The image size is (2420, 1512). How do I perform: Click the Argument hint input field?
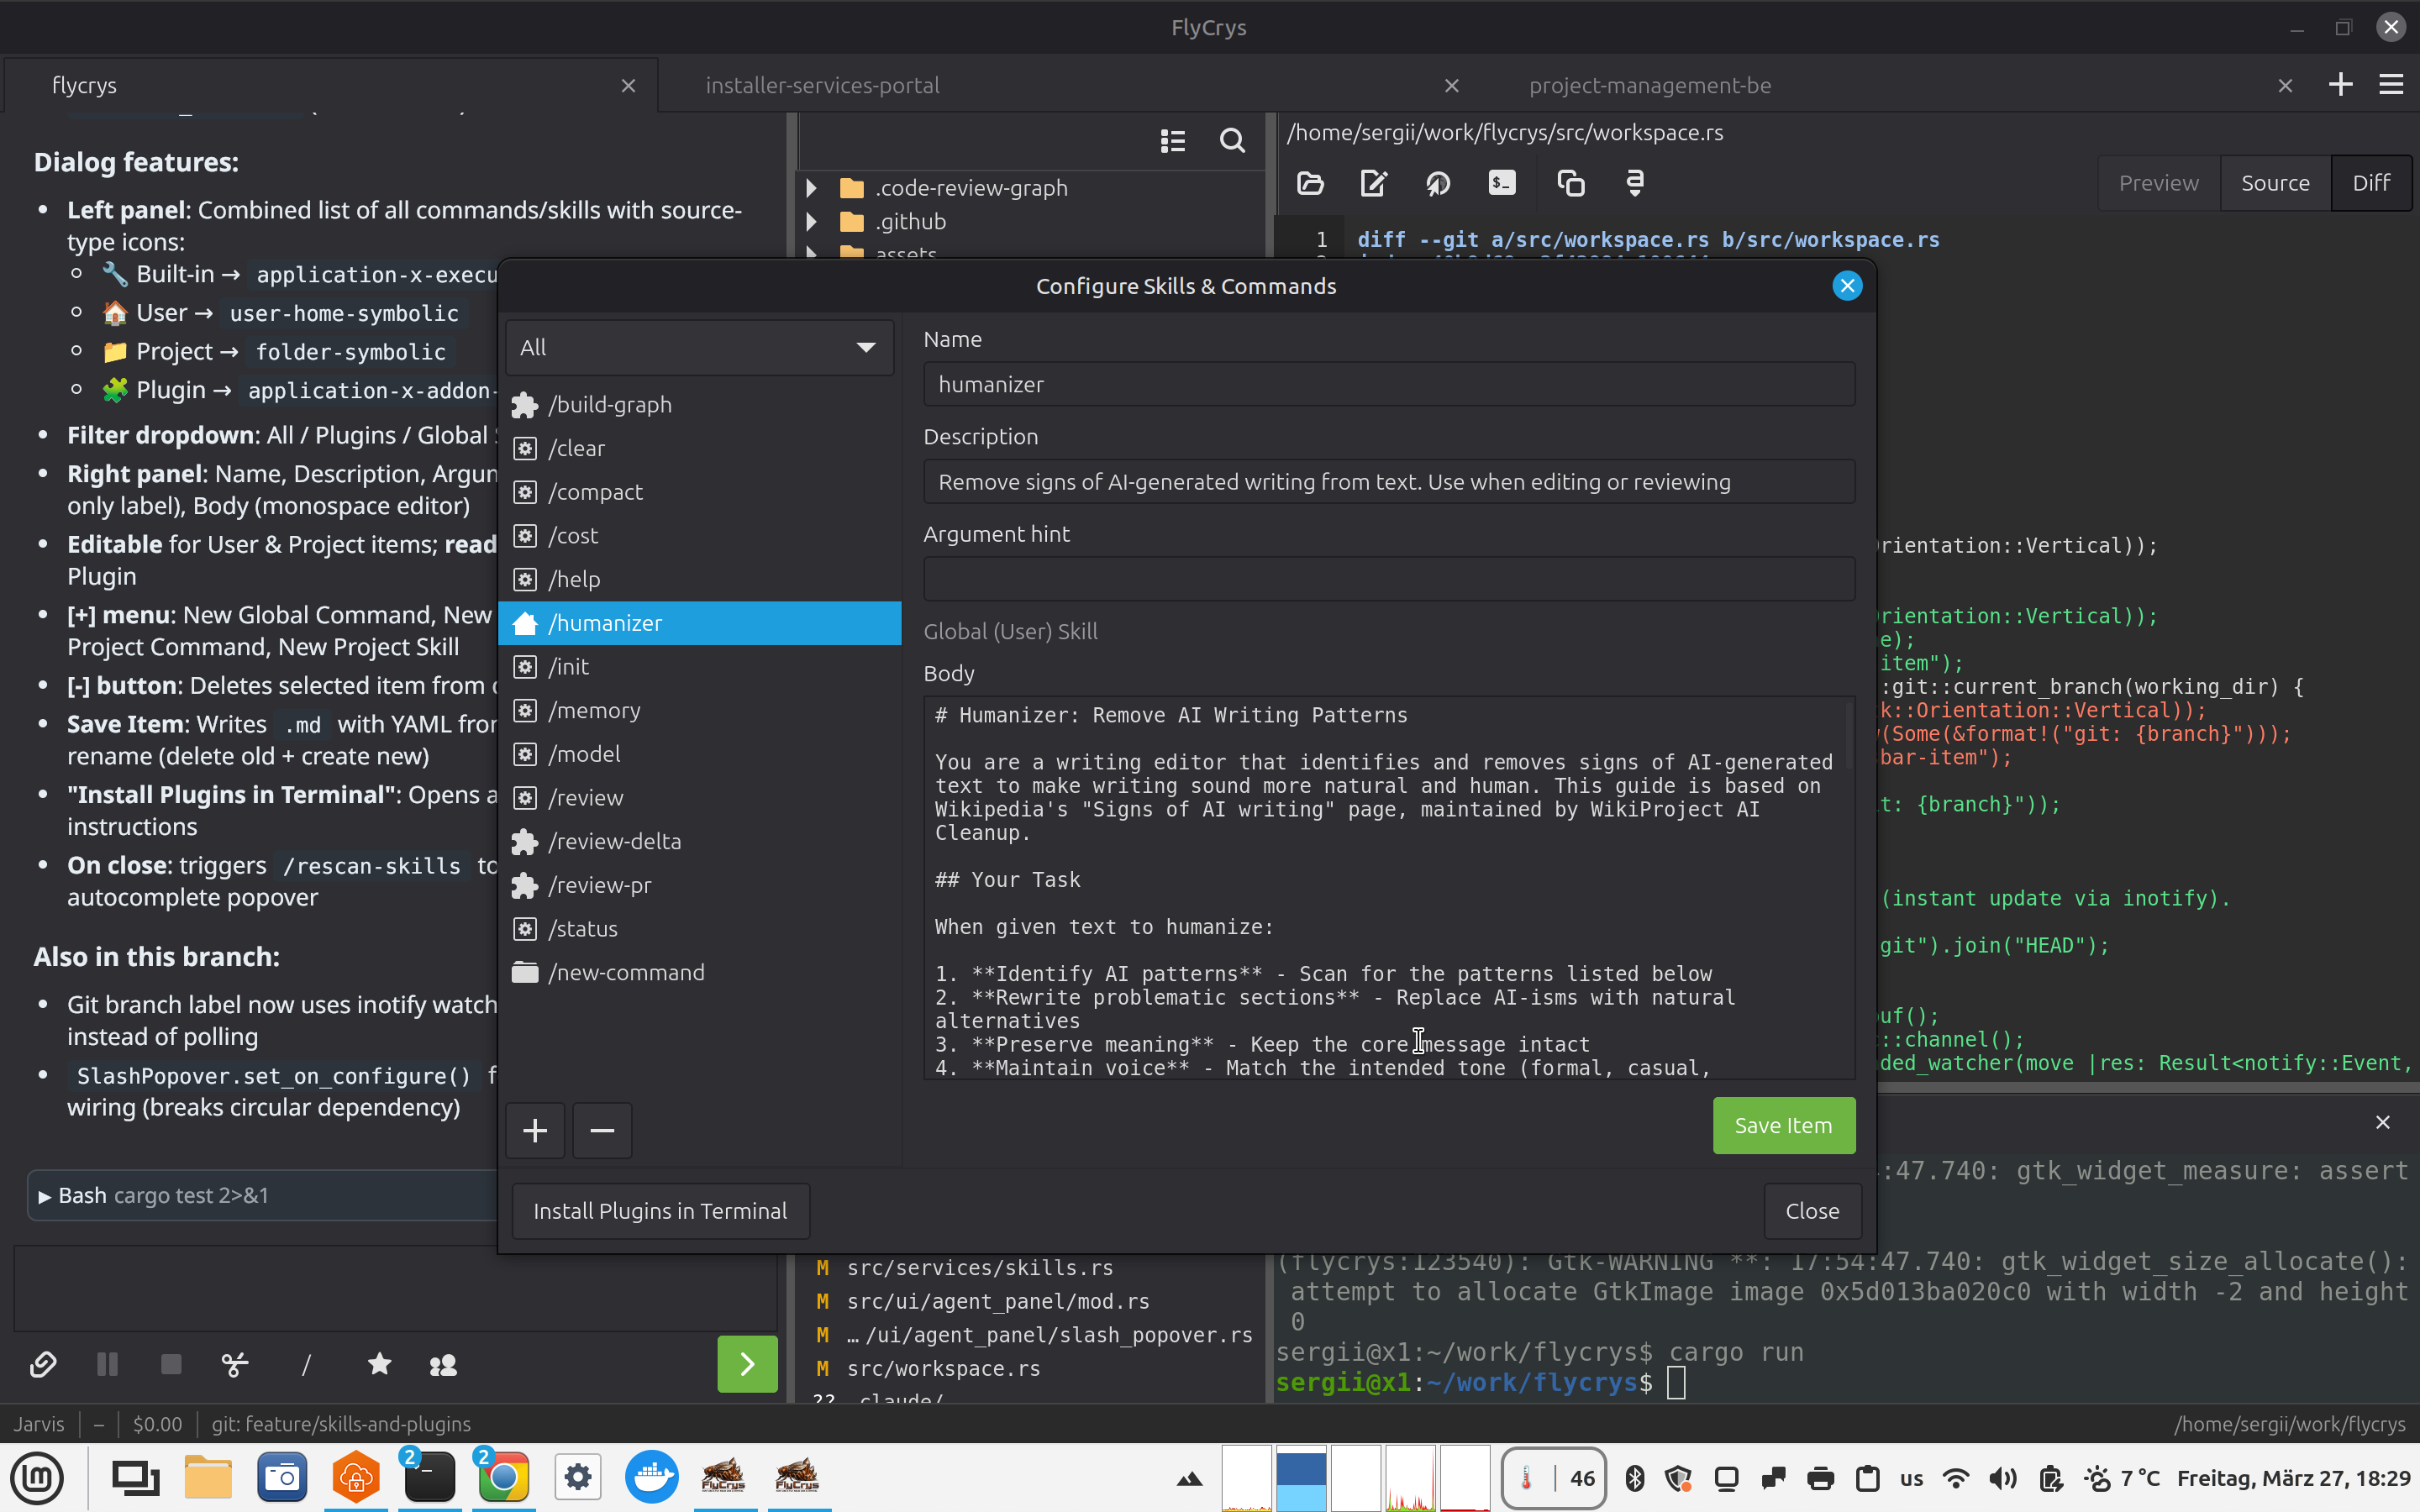tap(1388, 579)
